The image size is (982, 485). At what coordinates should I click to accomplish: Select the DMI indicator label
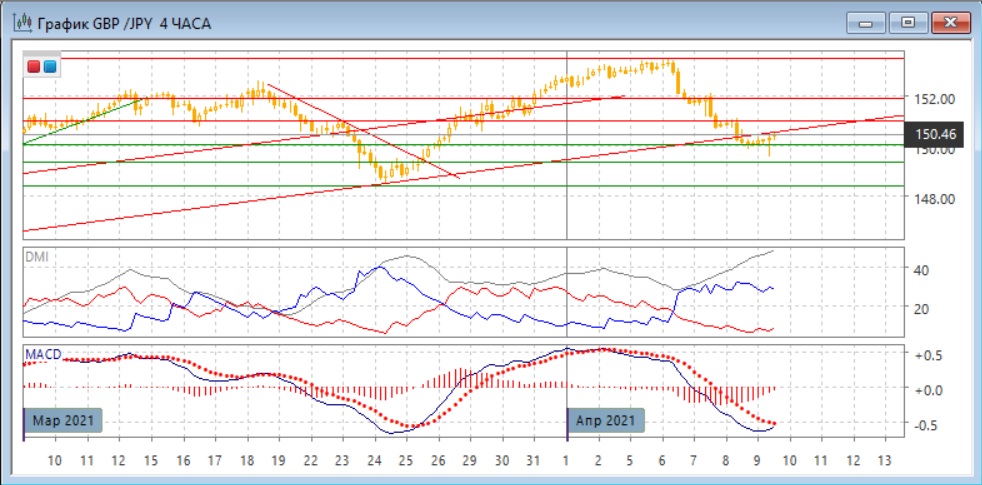click(36, 258)
